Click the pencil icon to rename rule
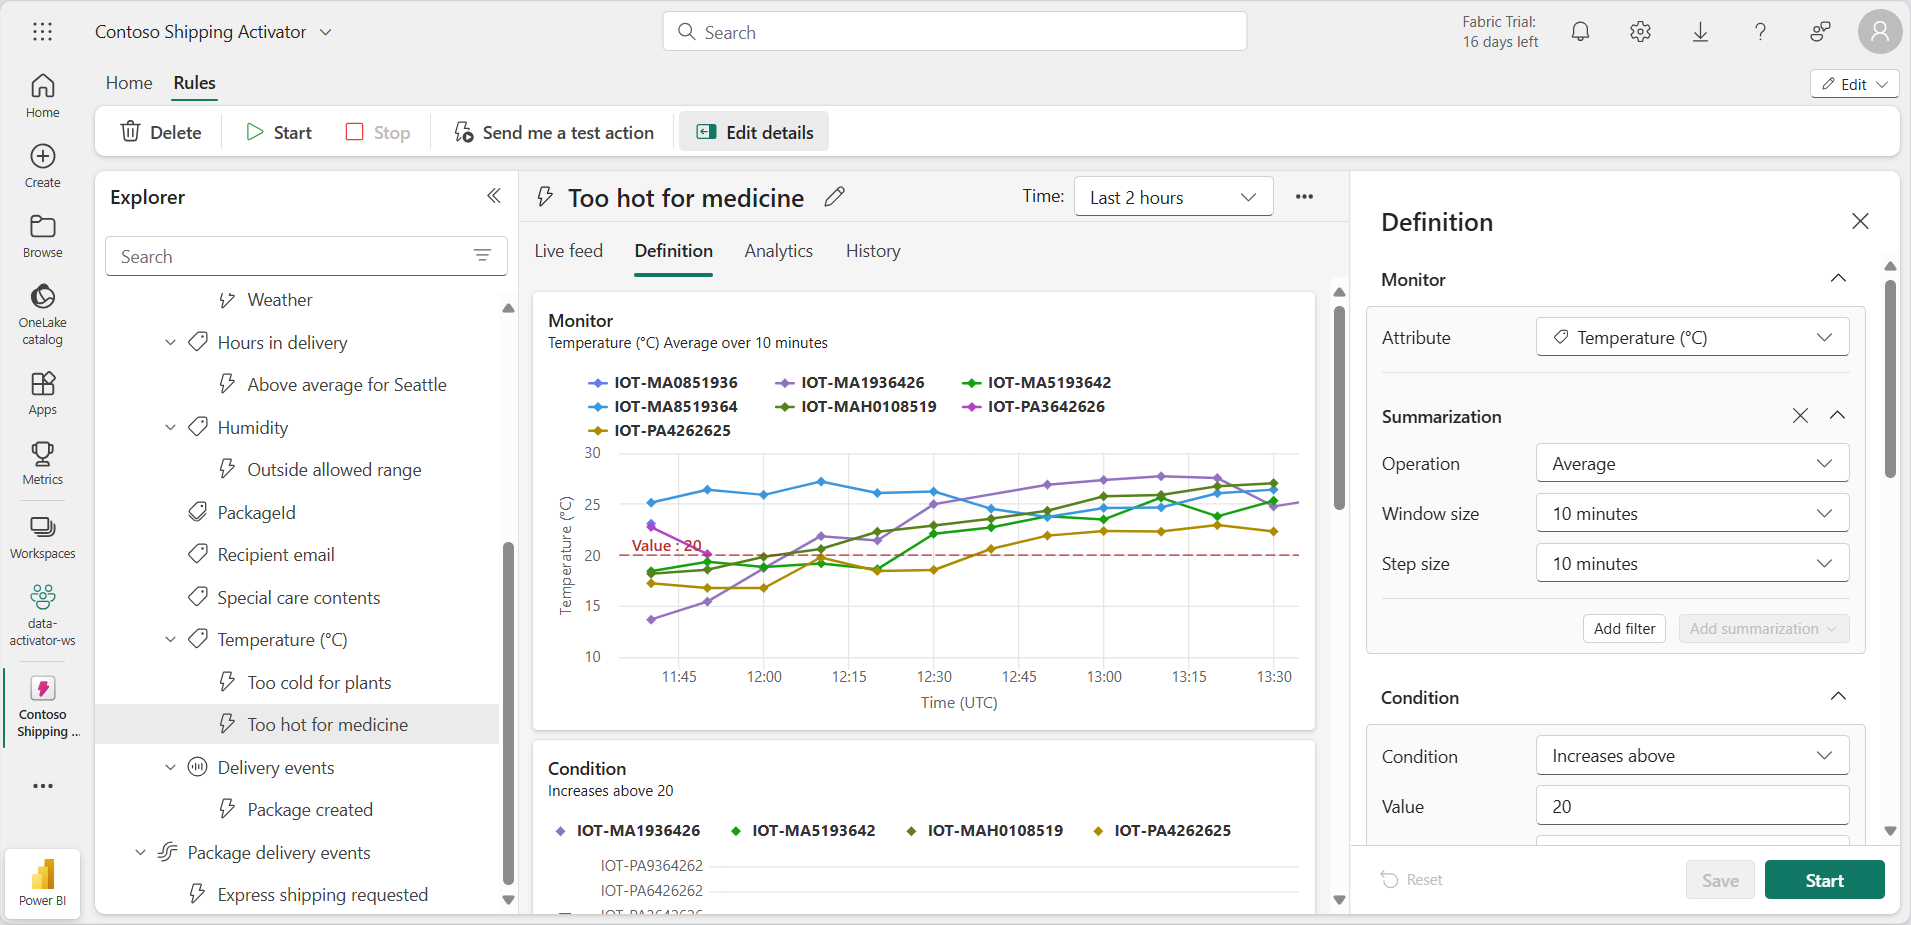This screenshot has width=1911, height=925. tap(834, 197)
